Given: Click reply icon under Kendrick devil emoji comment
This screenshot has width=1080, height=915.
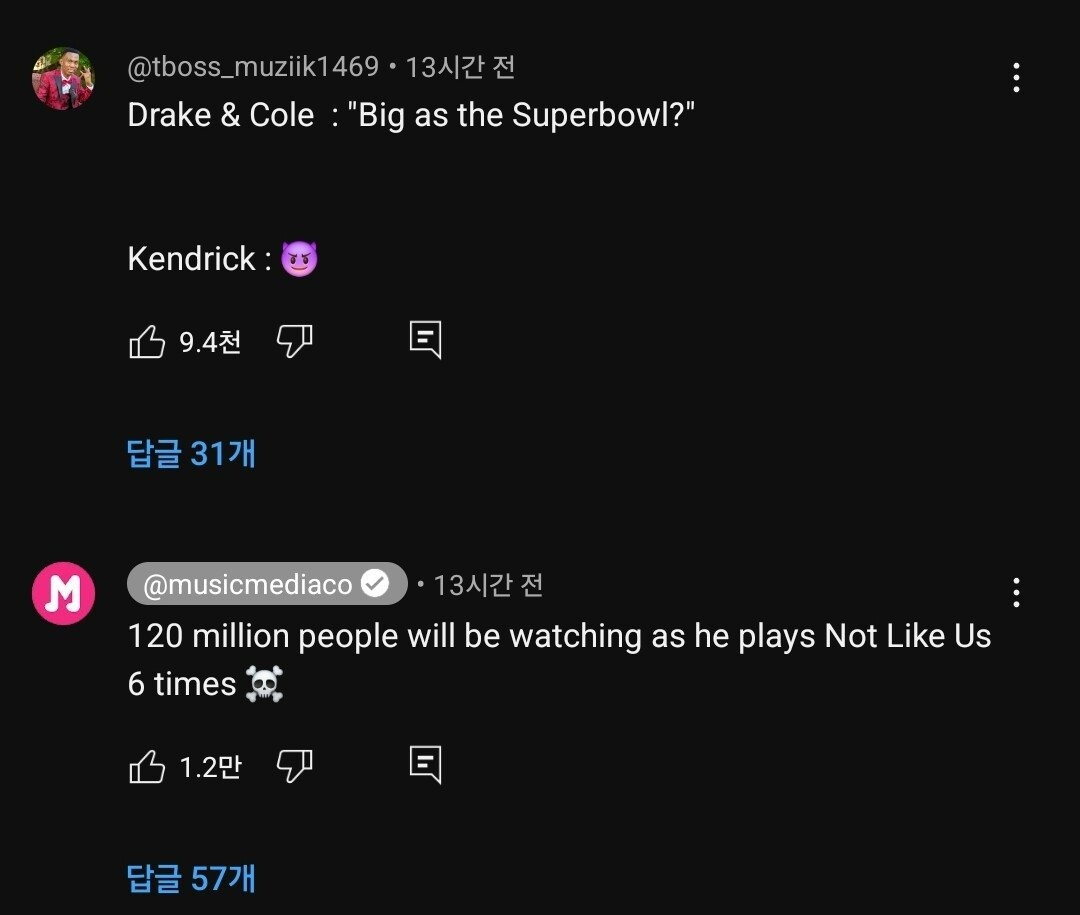Looking at the screenshot, I should 425,340.
